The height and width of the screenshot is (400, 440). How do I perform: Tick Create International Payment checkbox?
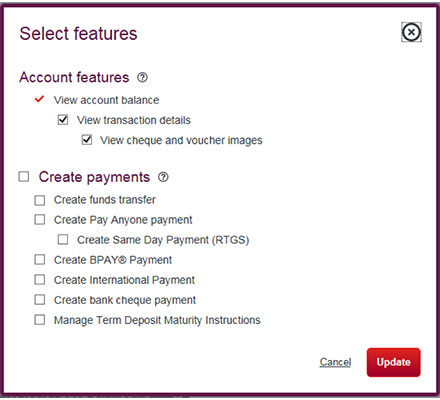pos(40,280)
